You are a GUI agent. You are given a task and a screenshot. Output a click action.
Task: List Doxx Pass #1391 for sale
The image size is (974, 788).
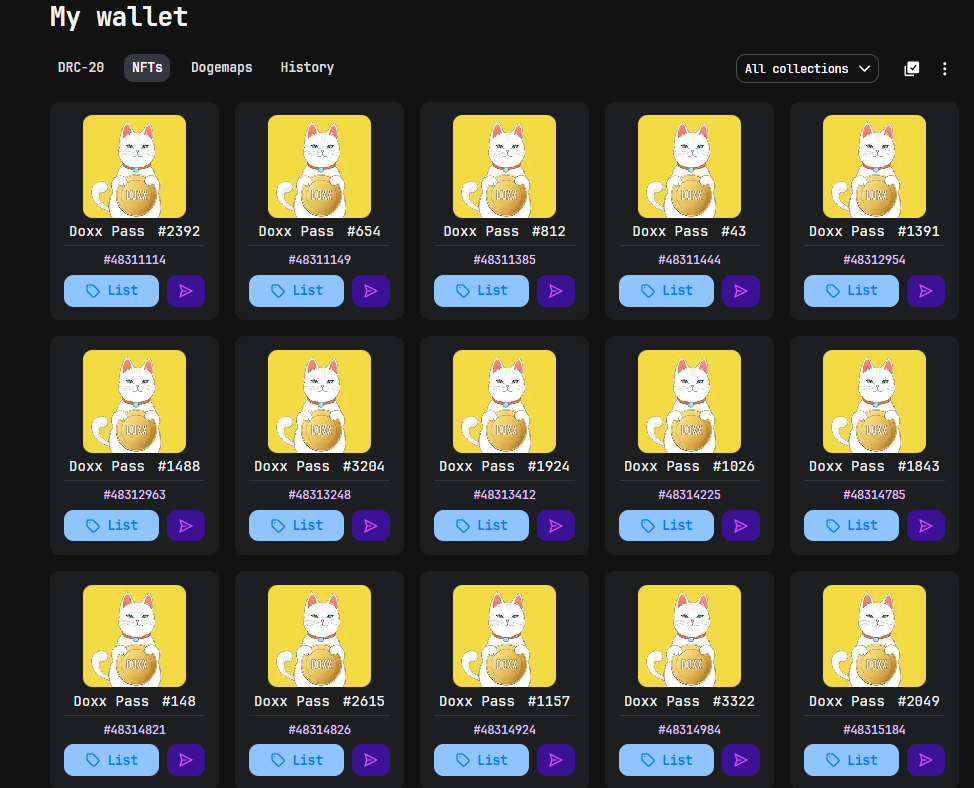click(851, 291)
